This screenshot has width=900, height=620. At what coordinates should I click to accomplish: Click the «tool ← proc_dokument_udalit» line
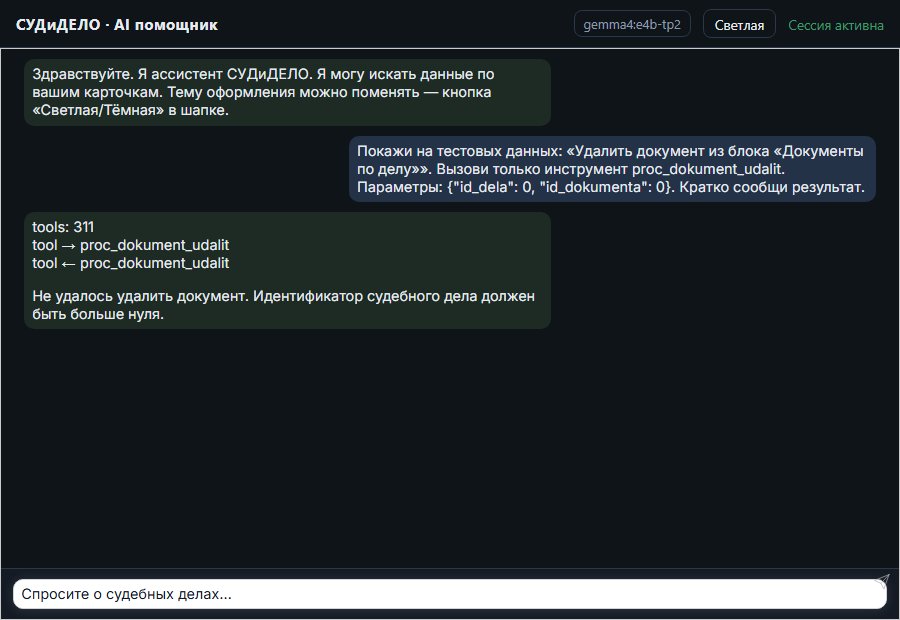coord(131,263)
